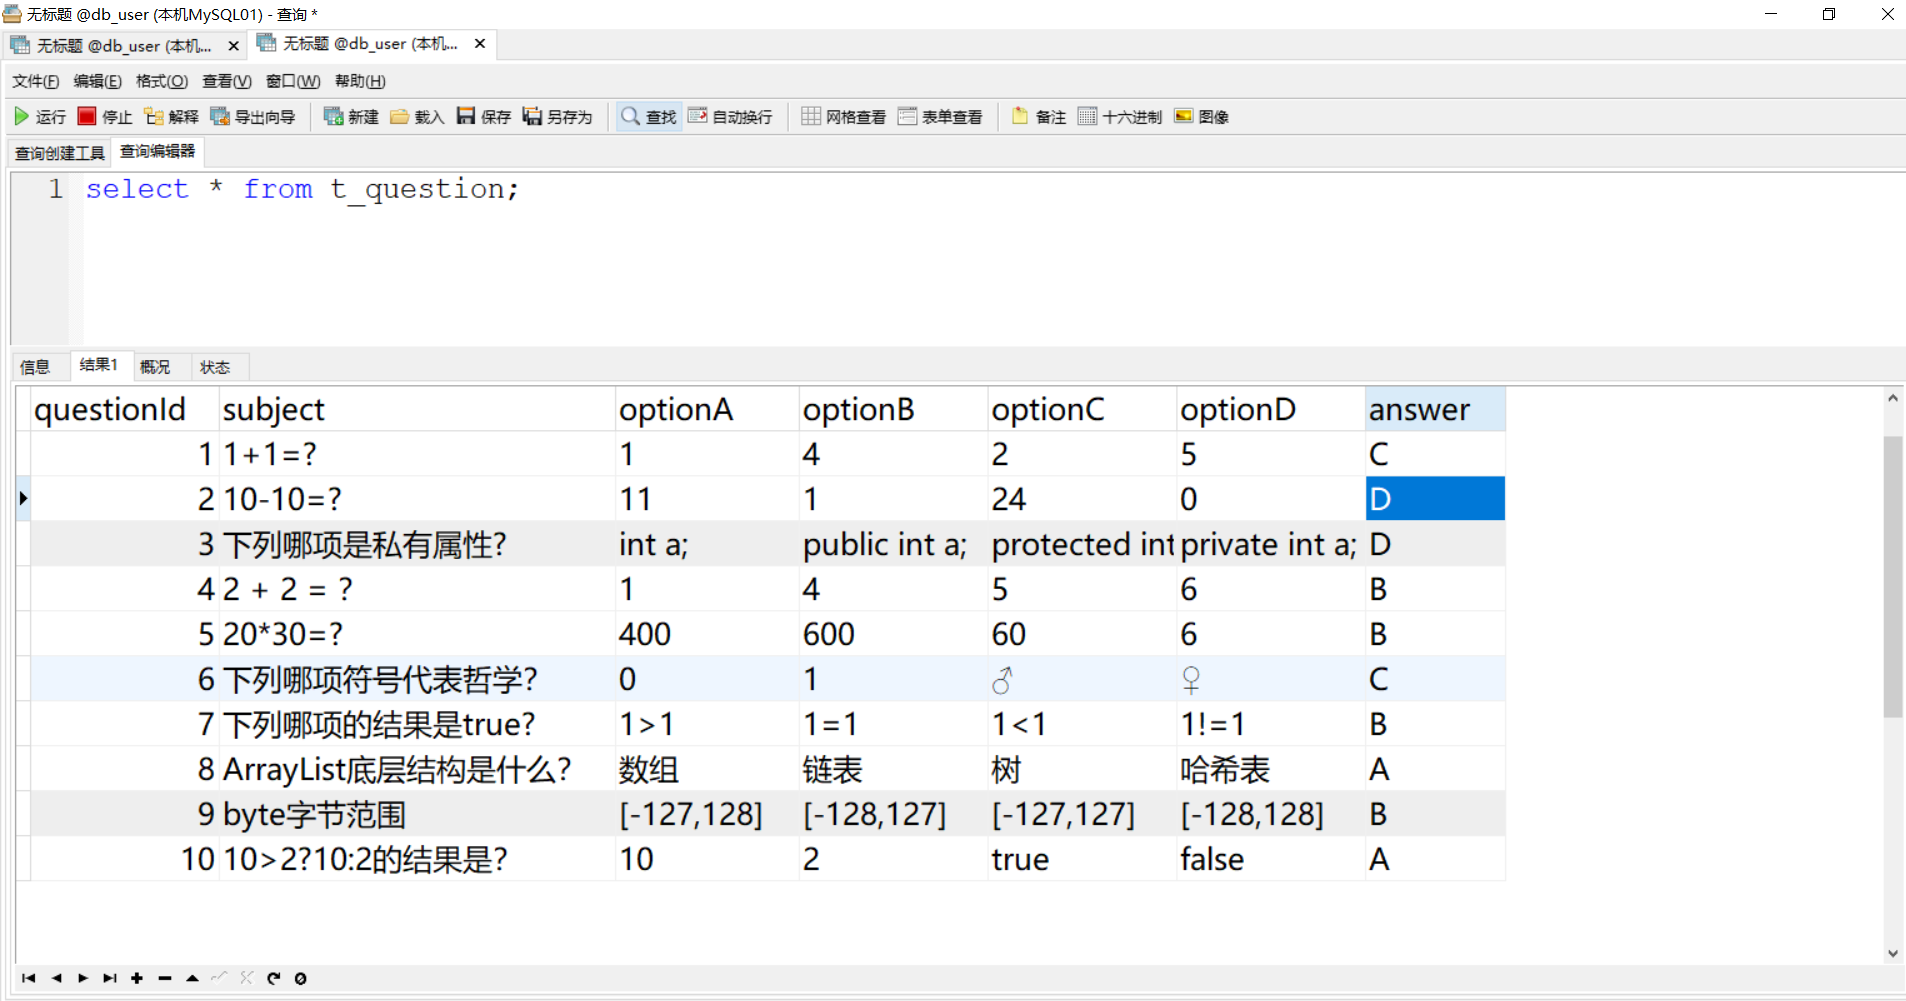Open the 图像 image view

[x=1202, y=117]
